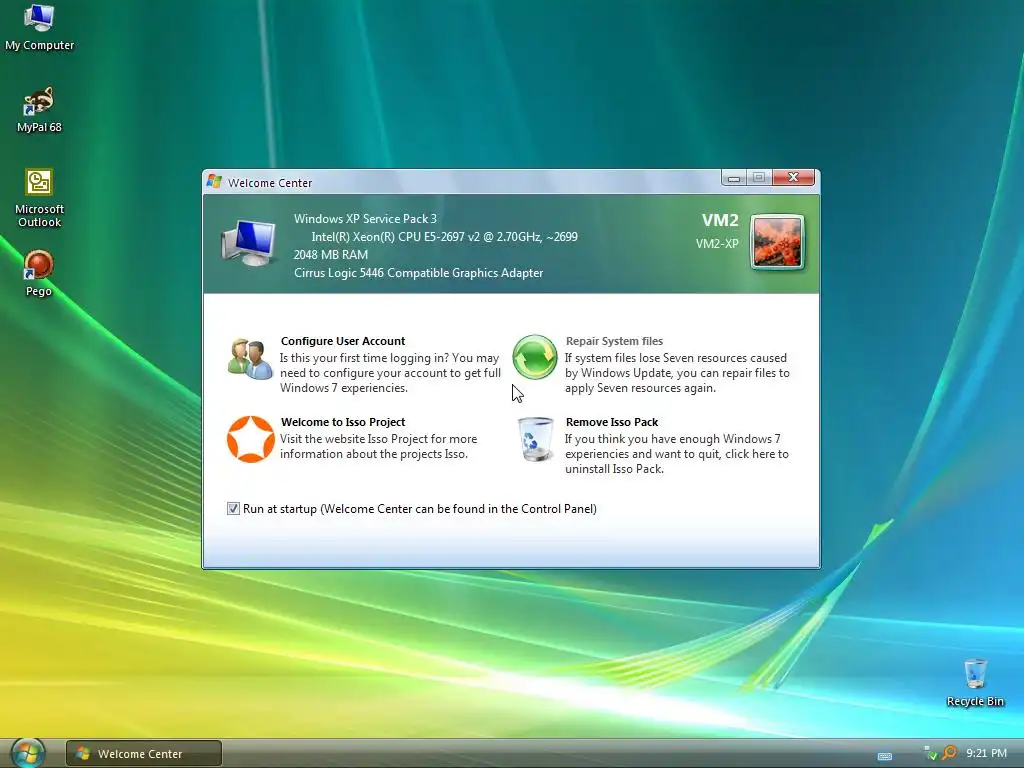Open Welcome to Isso Project link
The width and height of the screenshot is (1024, 768).
tap(343, 422)
